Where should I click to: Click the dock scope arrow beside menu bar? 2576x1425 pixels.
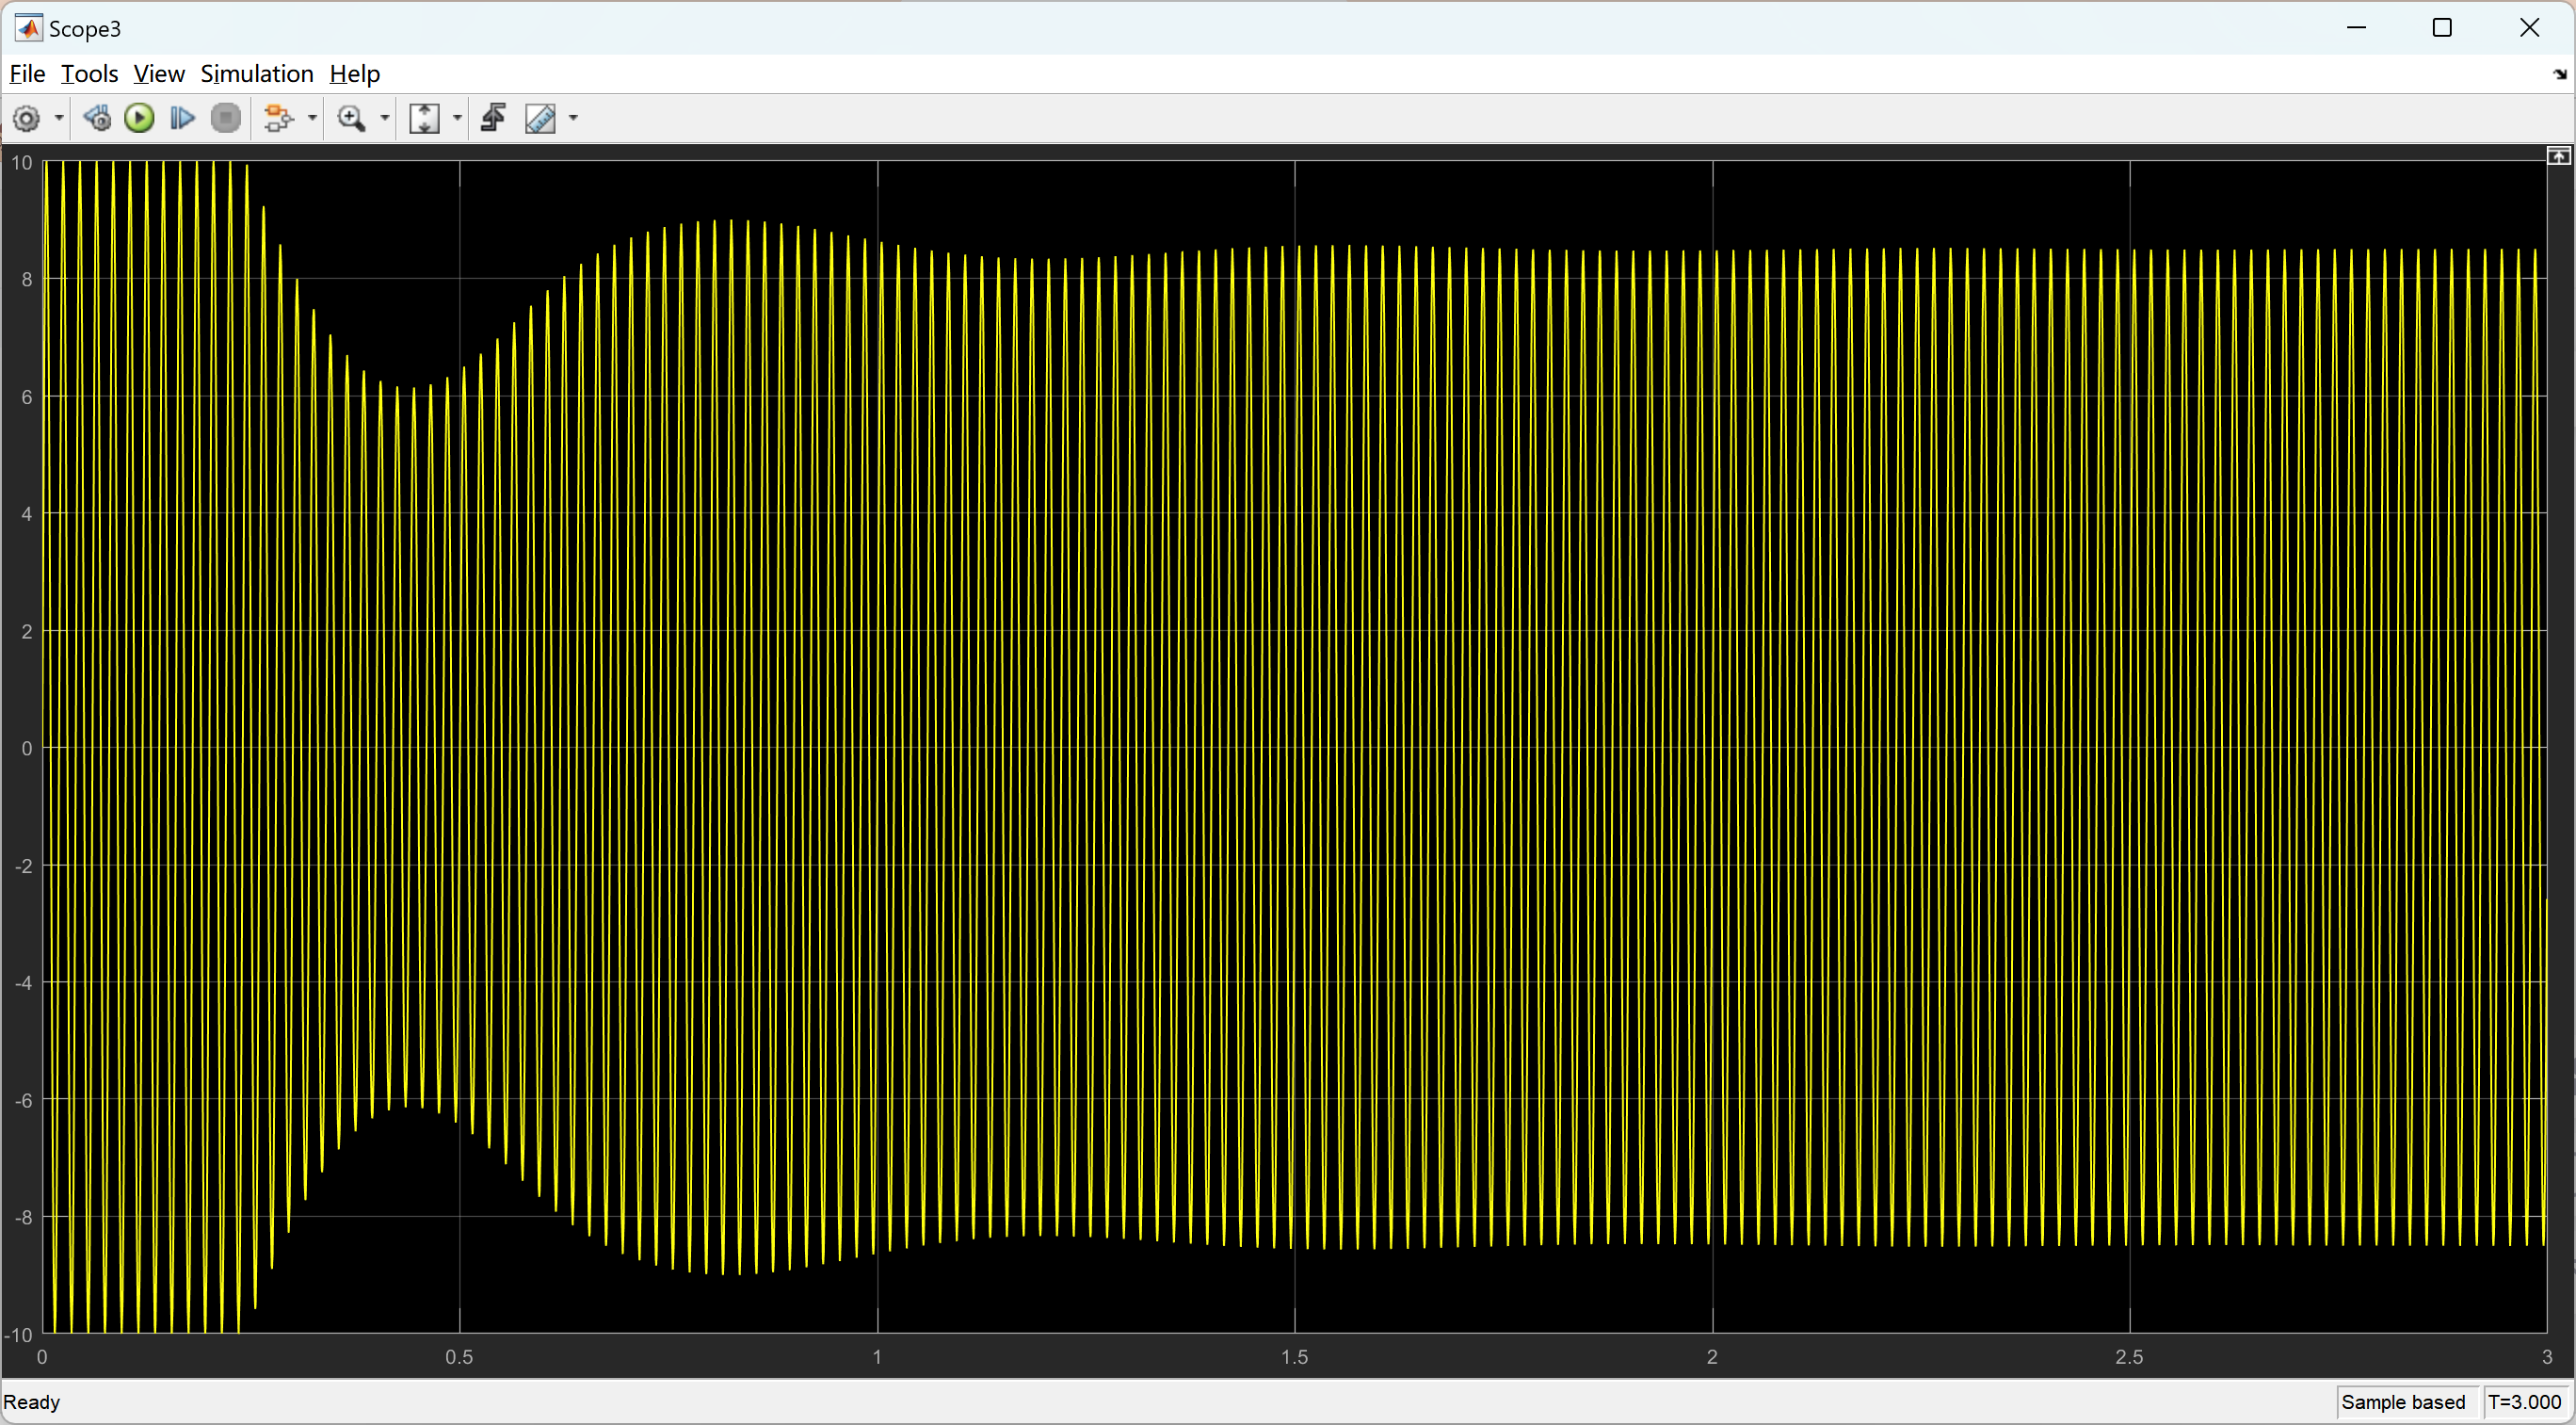pos(2560,74)
